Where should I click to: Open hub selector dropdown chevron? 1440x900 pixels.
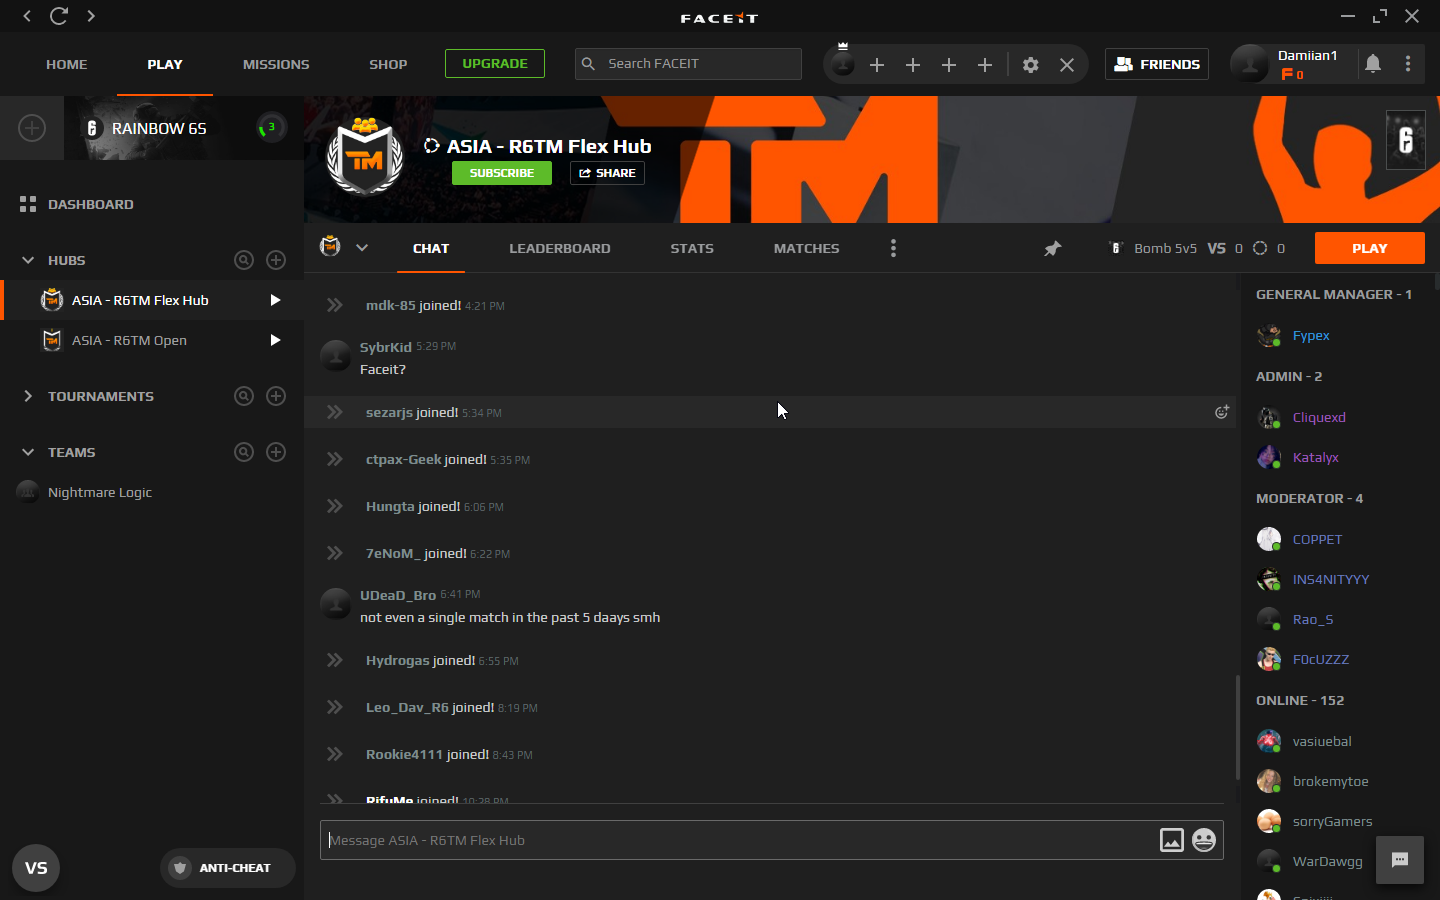pos(362,248)
